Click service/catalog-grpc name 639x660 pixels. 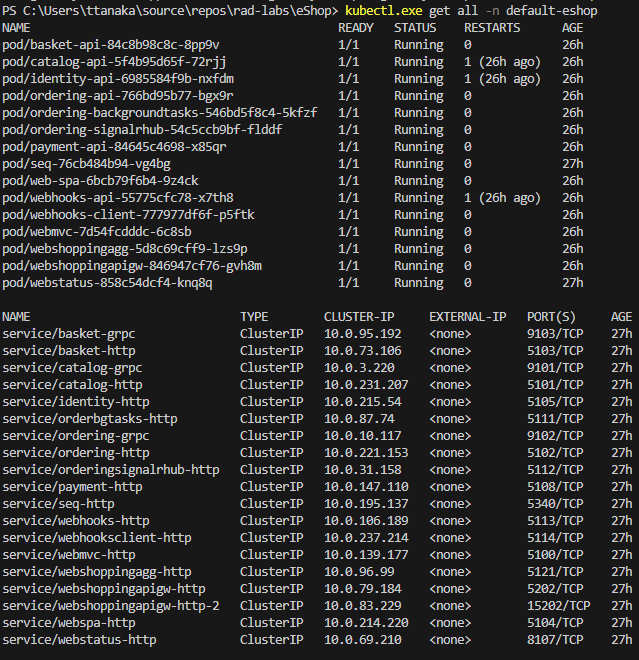(x=72, y=368)
